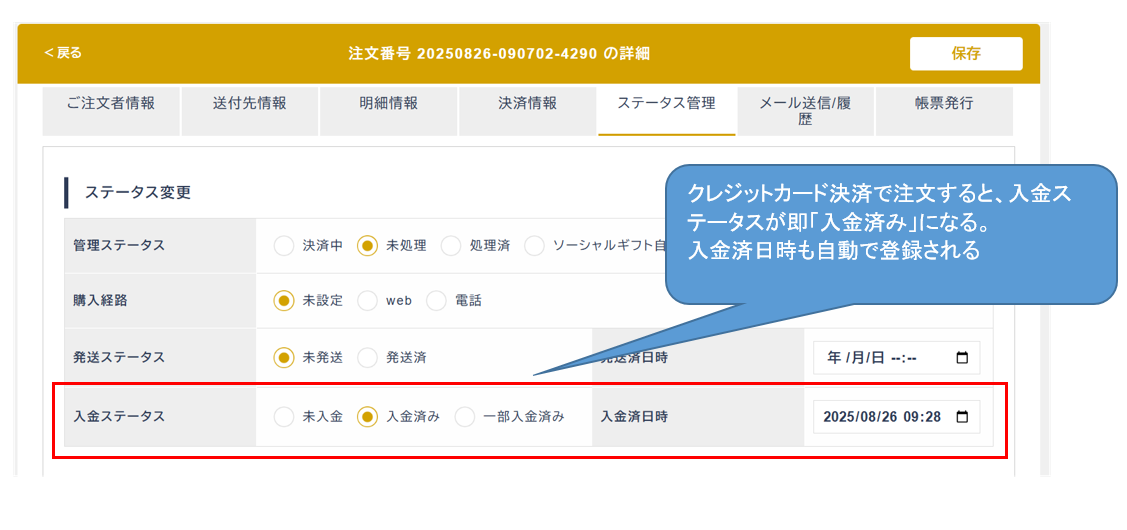1127x530 pixels.
Task: Click the Save (保存) button
Action: (x=965, y=54)
